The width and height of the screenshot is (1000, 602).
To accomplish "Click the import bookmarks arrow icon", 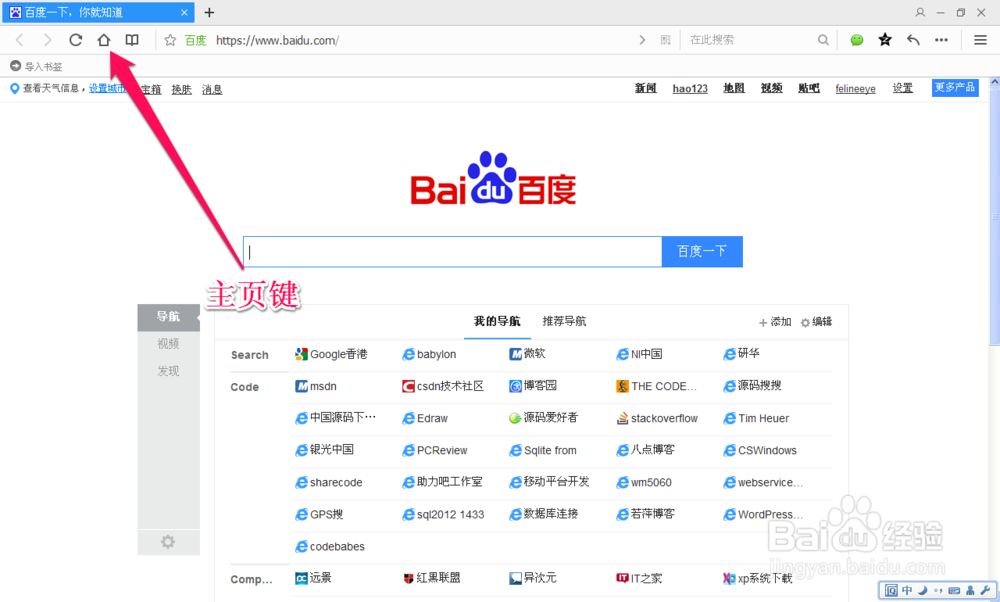I will pyautogui.click(x=15, y=66).
